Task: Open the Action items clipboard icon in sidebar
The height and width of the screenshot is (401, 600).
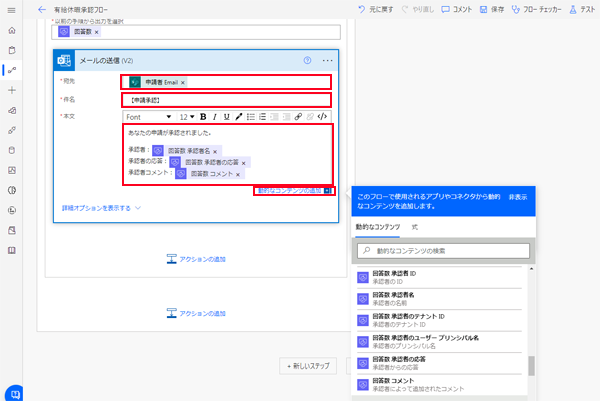Action: click(x=12, y=50)
